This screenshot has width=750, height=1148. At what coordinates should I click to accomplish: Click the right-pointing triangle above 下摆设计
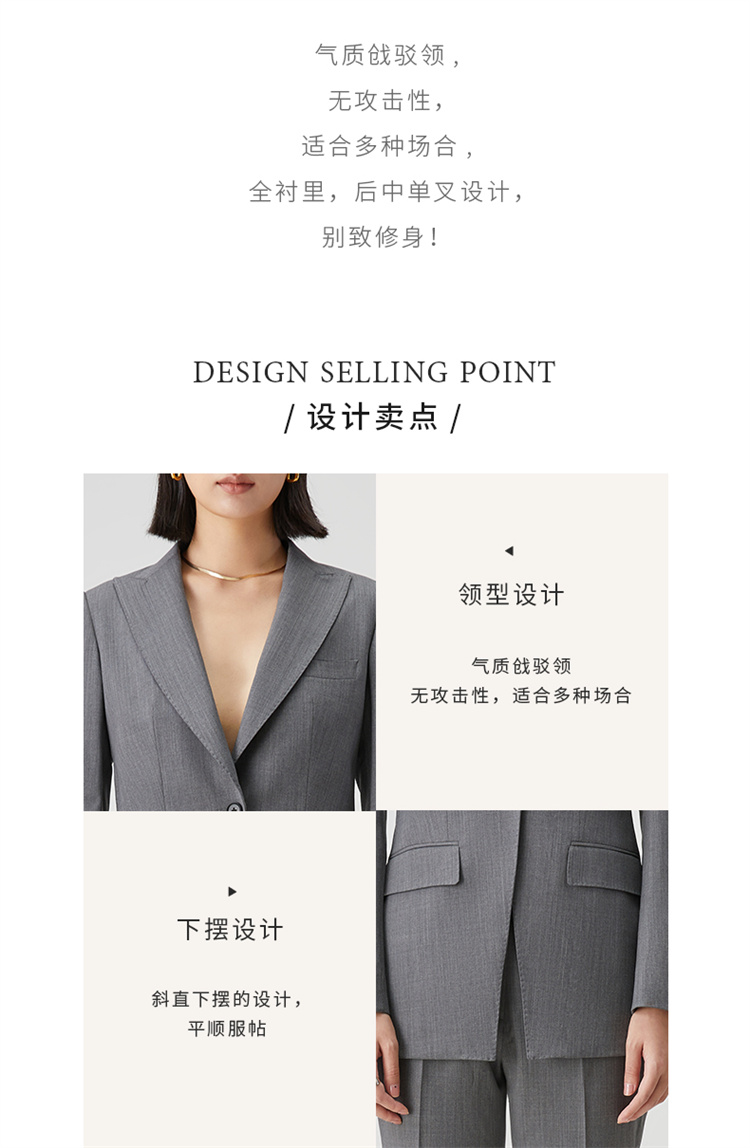pos(232,891)
